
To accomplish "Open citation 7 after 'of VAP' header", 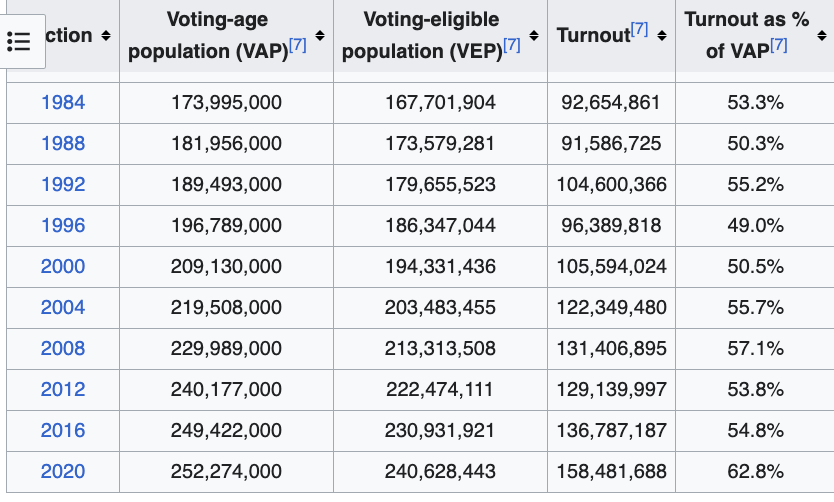I will click(779, 46).
